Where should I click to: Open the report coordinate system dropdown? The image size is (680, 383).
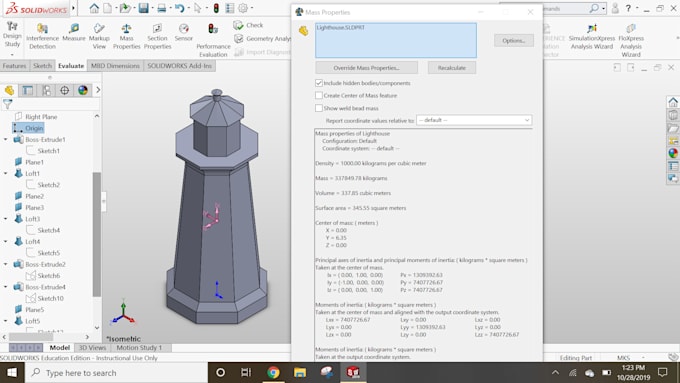[474, 120]
